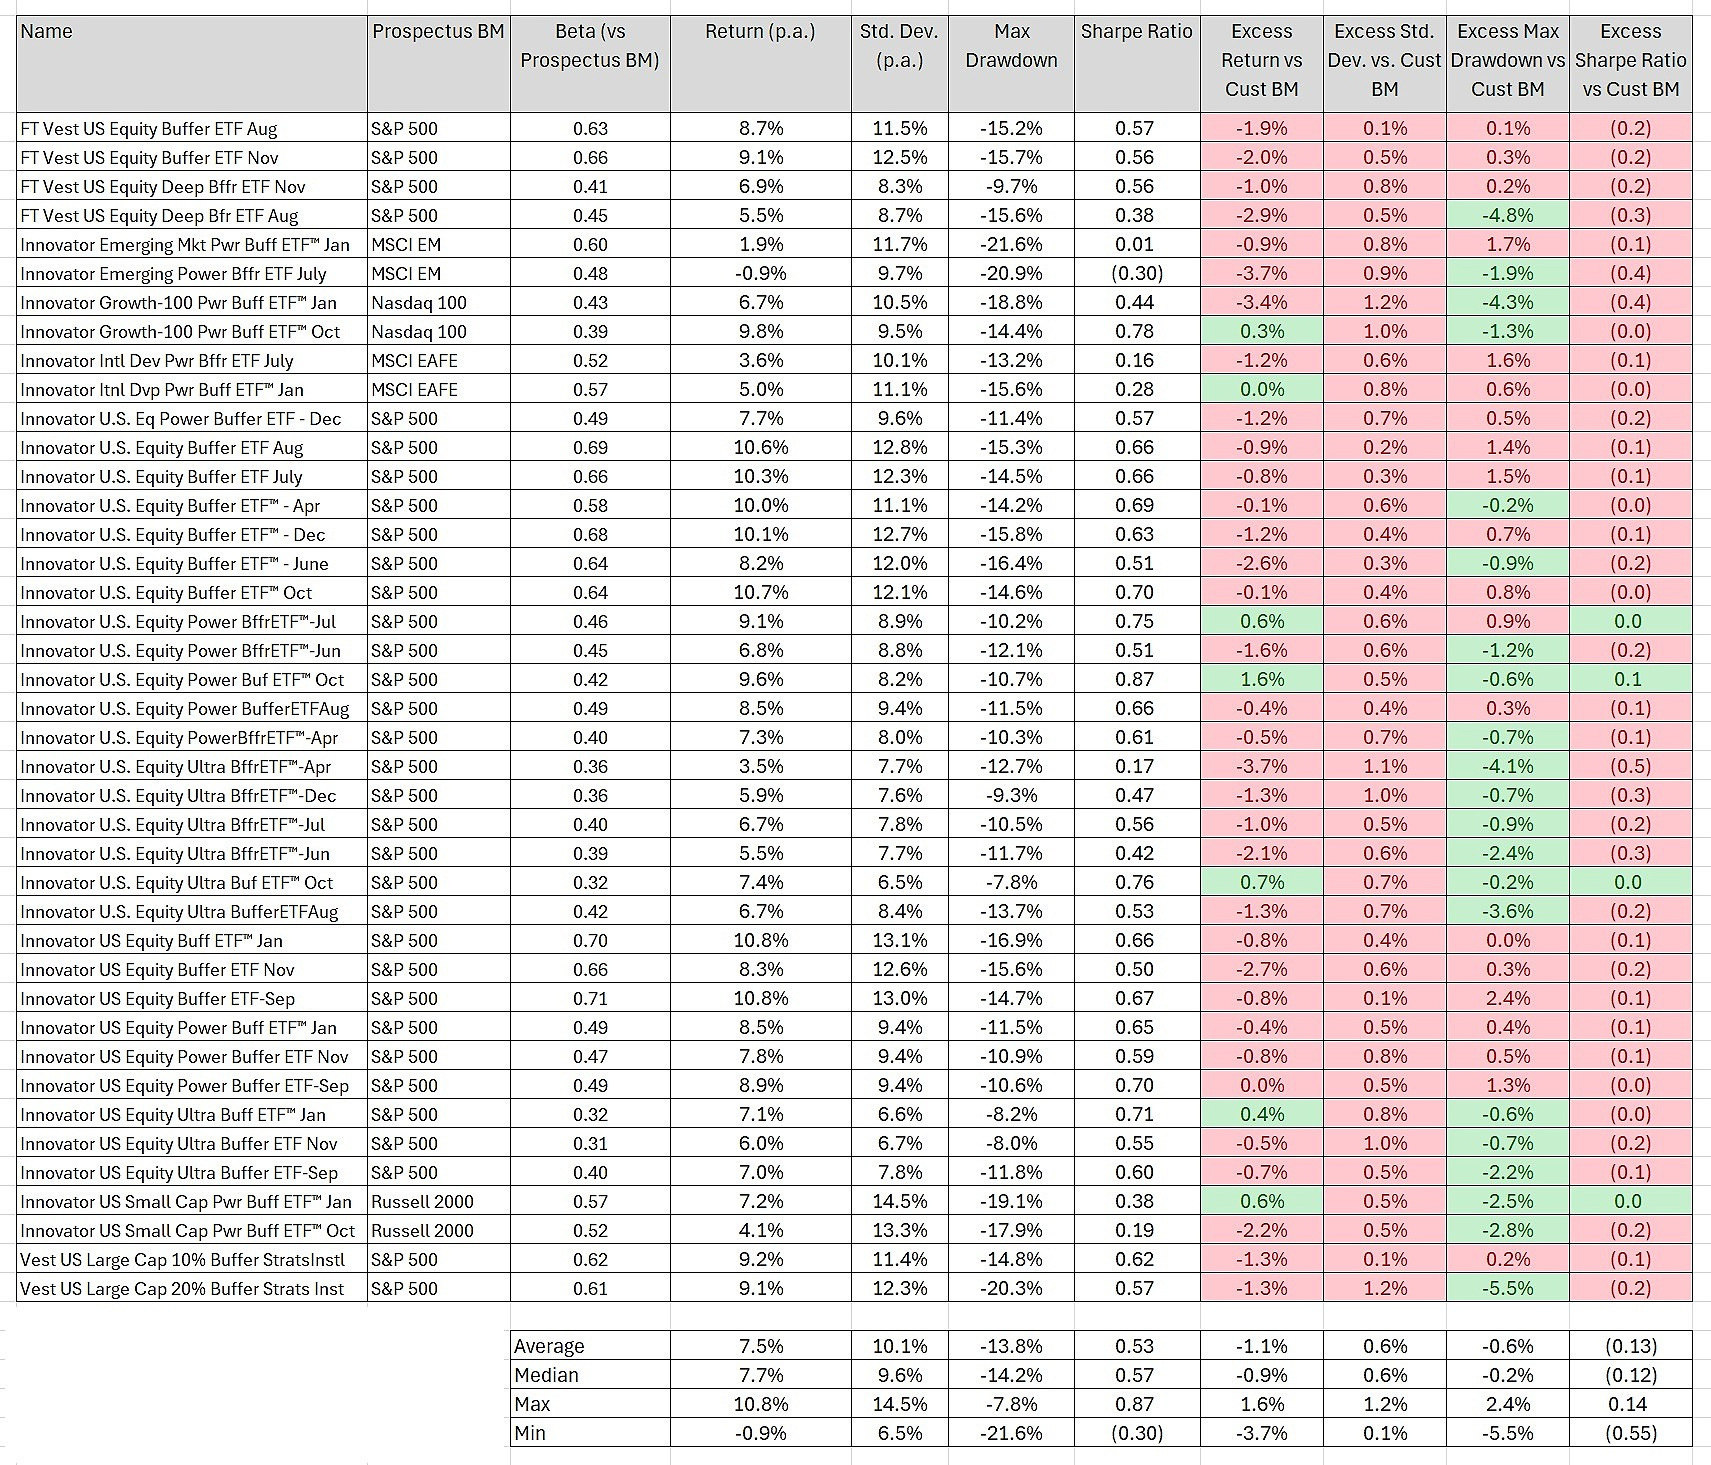Click -5.5% excess drawdown for Vest 20% Buffer
The width and height of the screenshot is (1711, 1465).
[1507, 1288]
